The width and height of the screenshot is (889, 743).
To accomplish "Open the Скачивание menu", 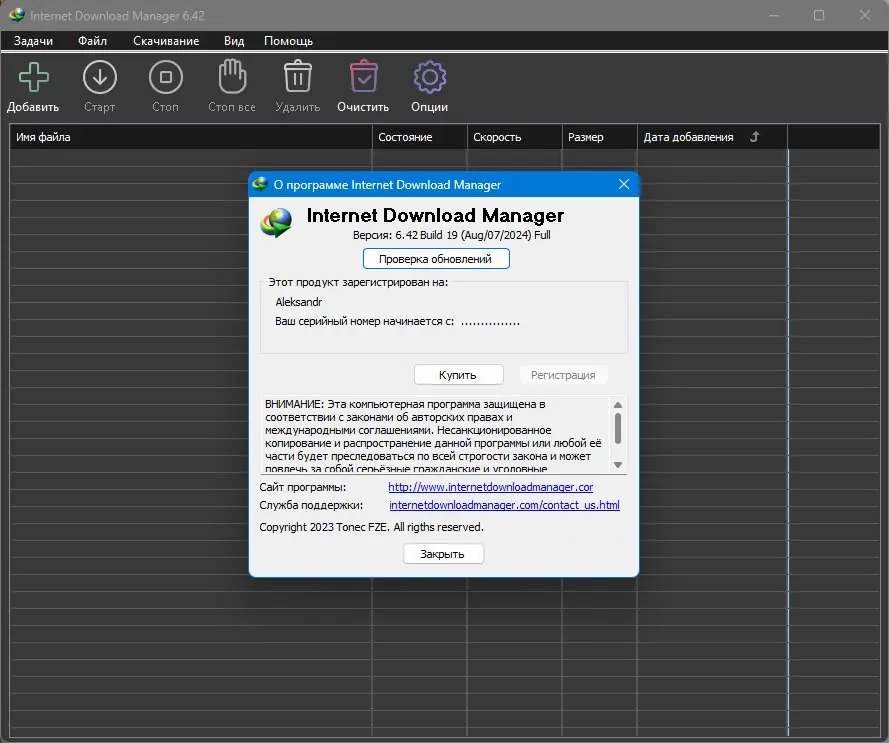I will (166, 41).
